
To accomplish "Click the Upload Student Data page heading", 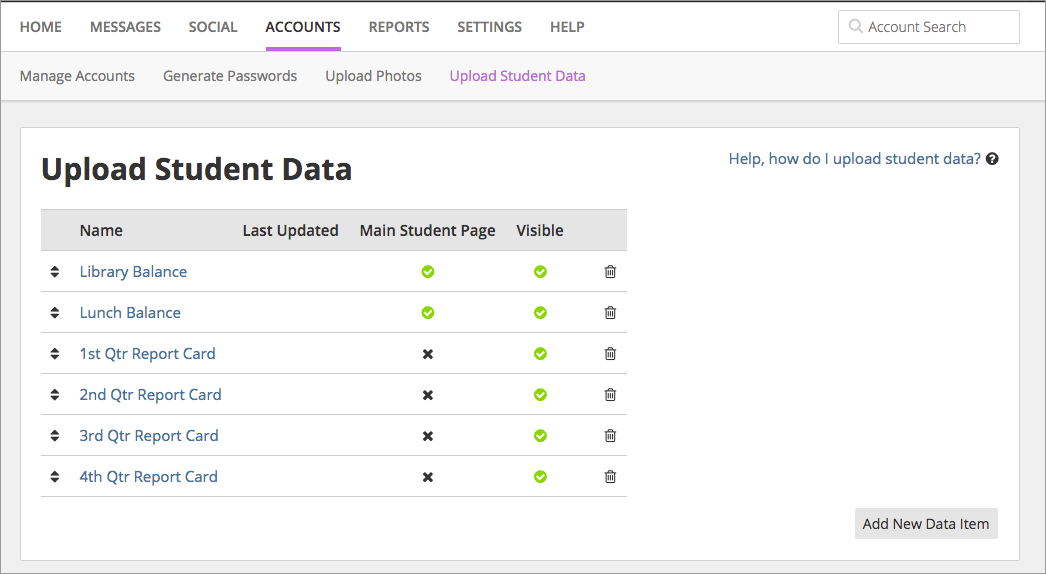I will [x=197, y=170].
